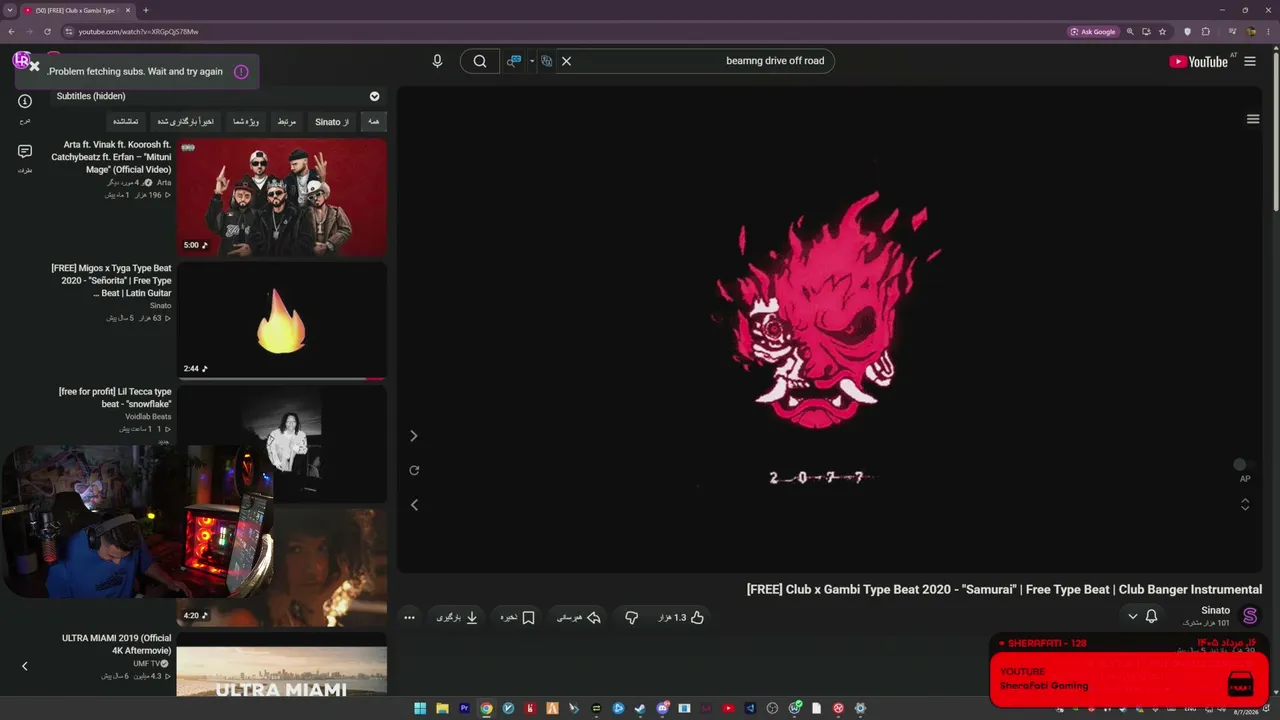Open the Ultra Miami aftermovie thumbnail
The height and width of the screenshot is (720, 1280).
click(282, 664)
